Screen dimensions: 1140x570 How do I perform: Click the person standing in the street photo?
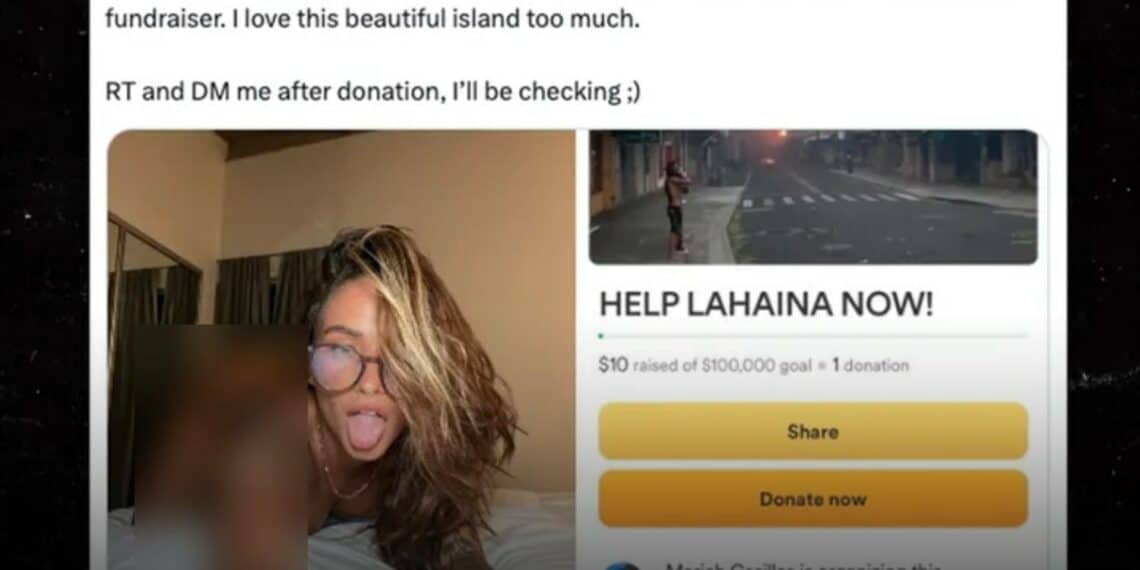tap(677, 206)
